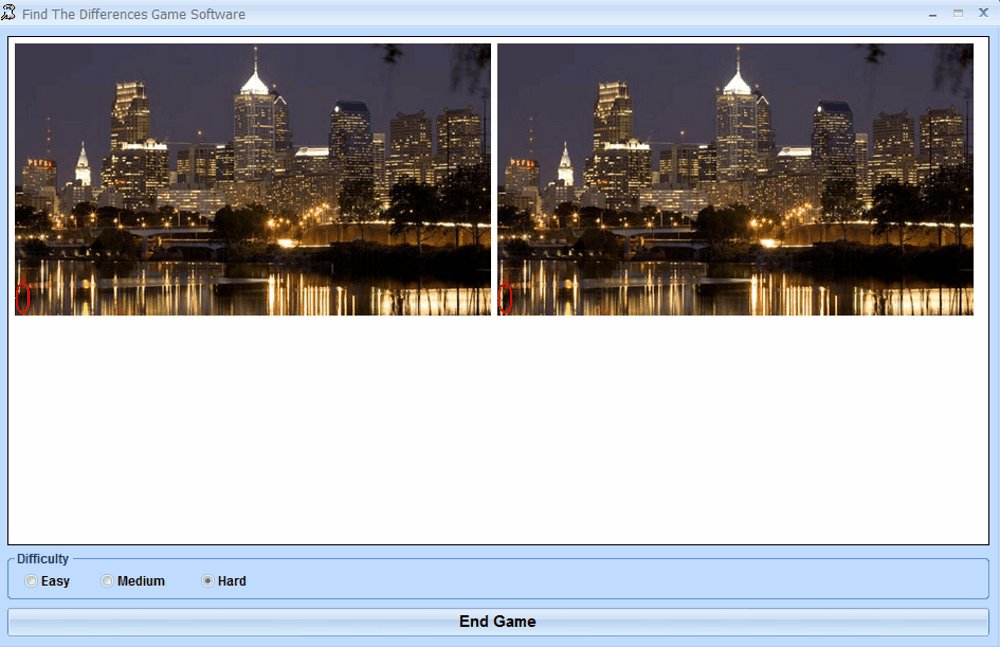The height and width of the screenshot is (647, 1000).
Task: Select the Hard difficulty radio button
Action: click(x=207, y=581)
